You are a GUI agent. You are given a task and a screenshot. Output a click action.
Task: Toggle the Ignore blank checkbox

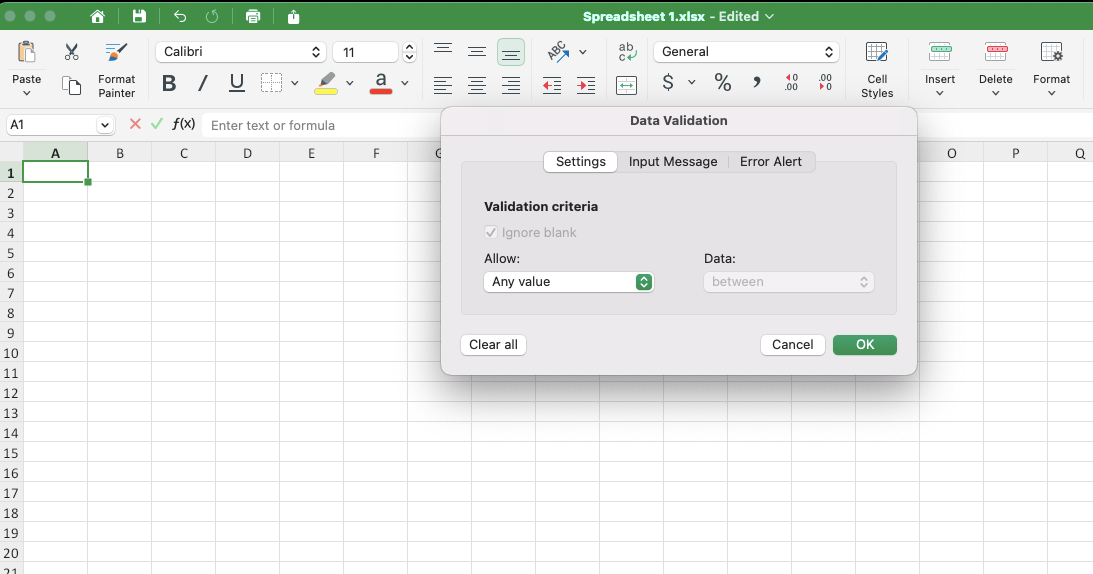(x=491, y=233)
